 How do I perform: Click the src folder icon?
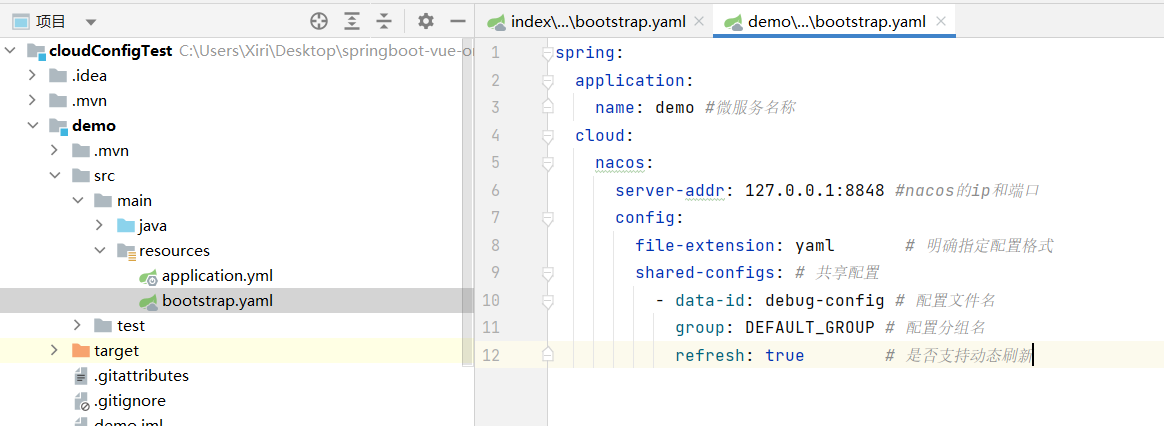pos(80,176)
